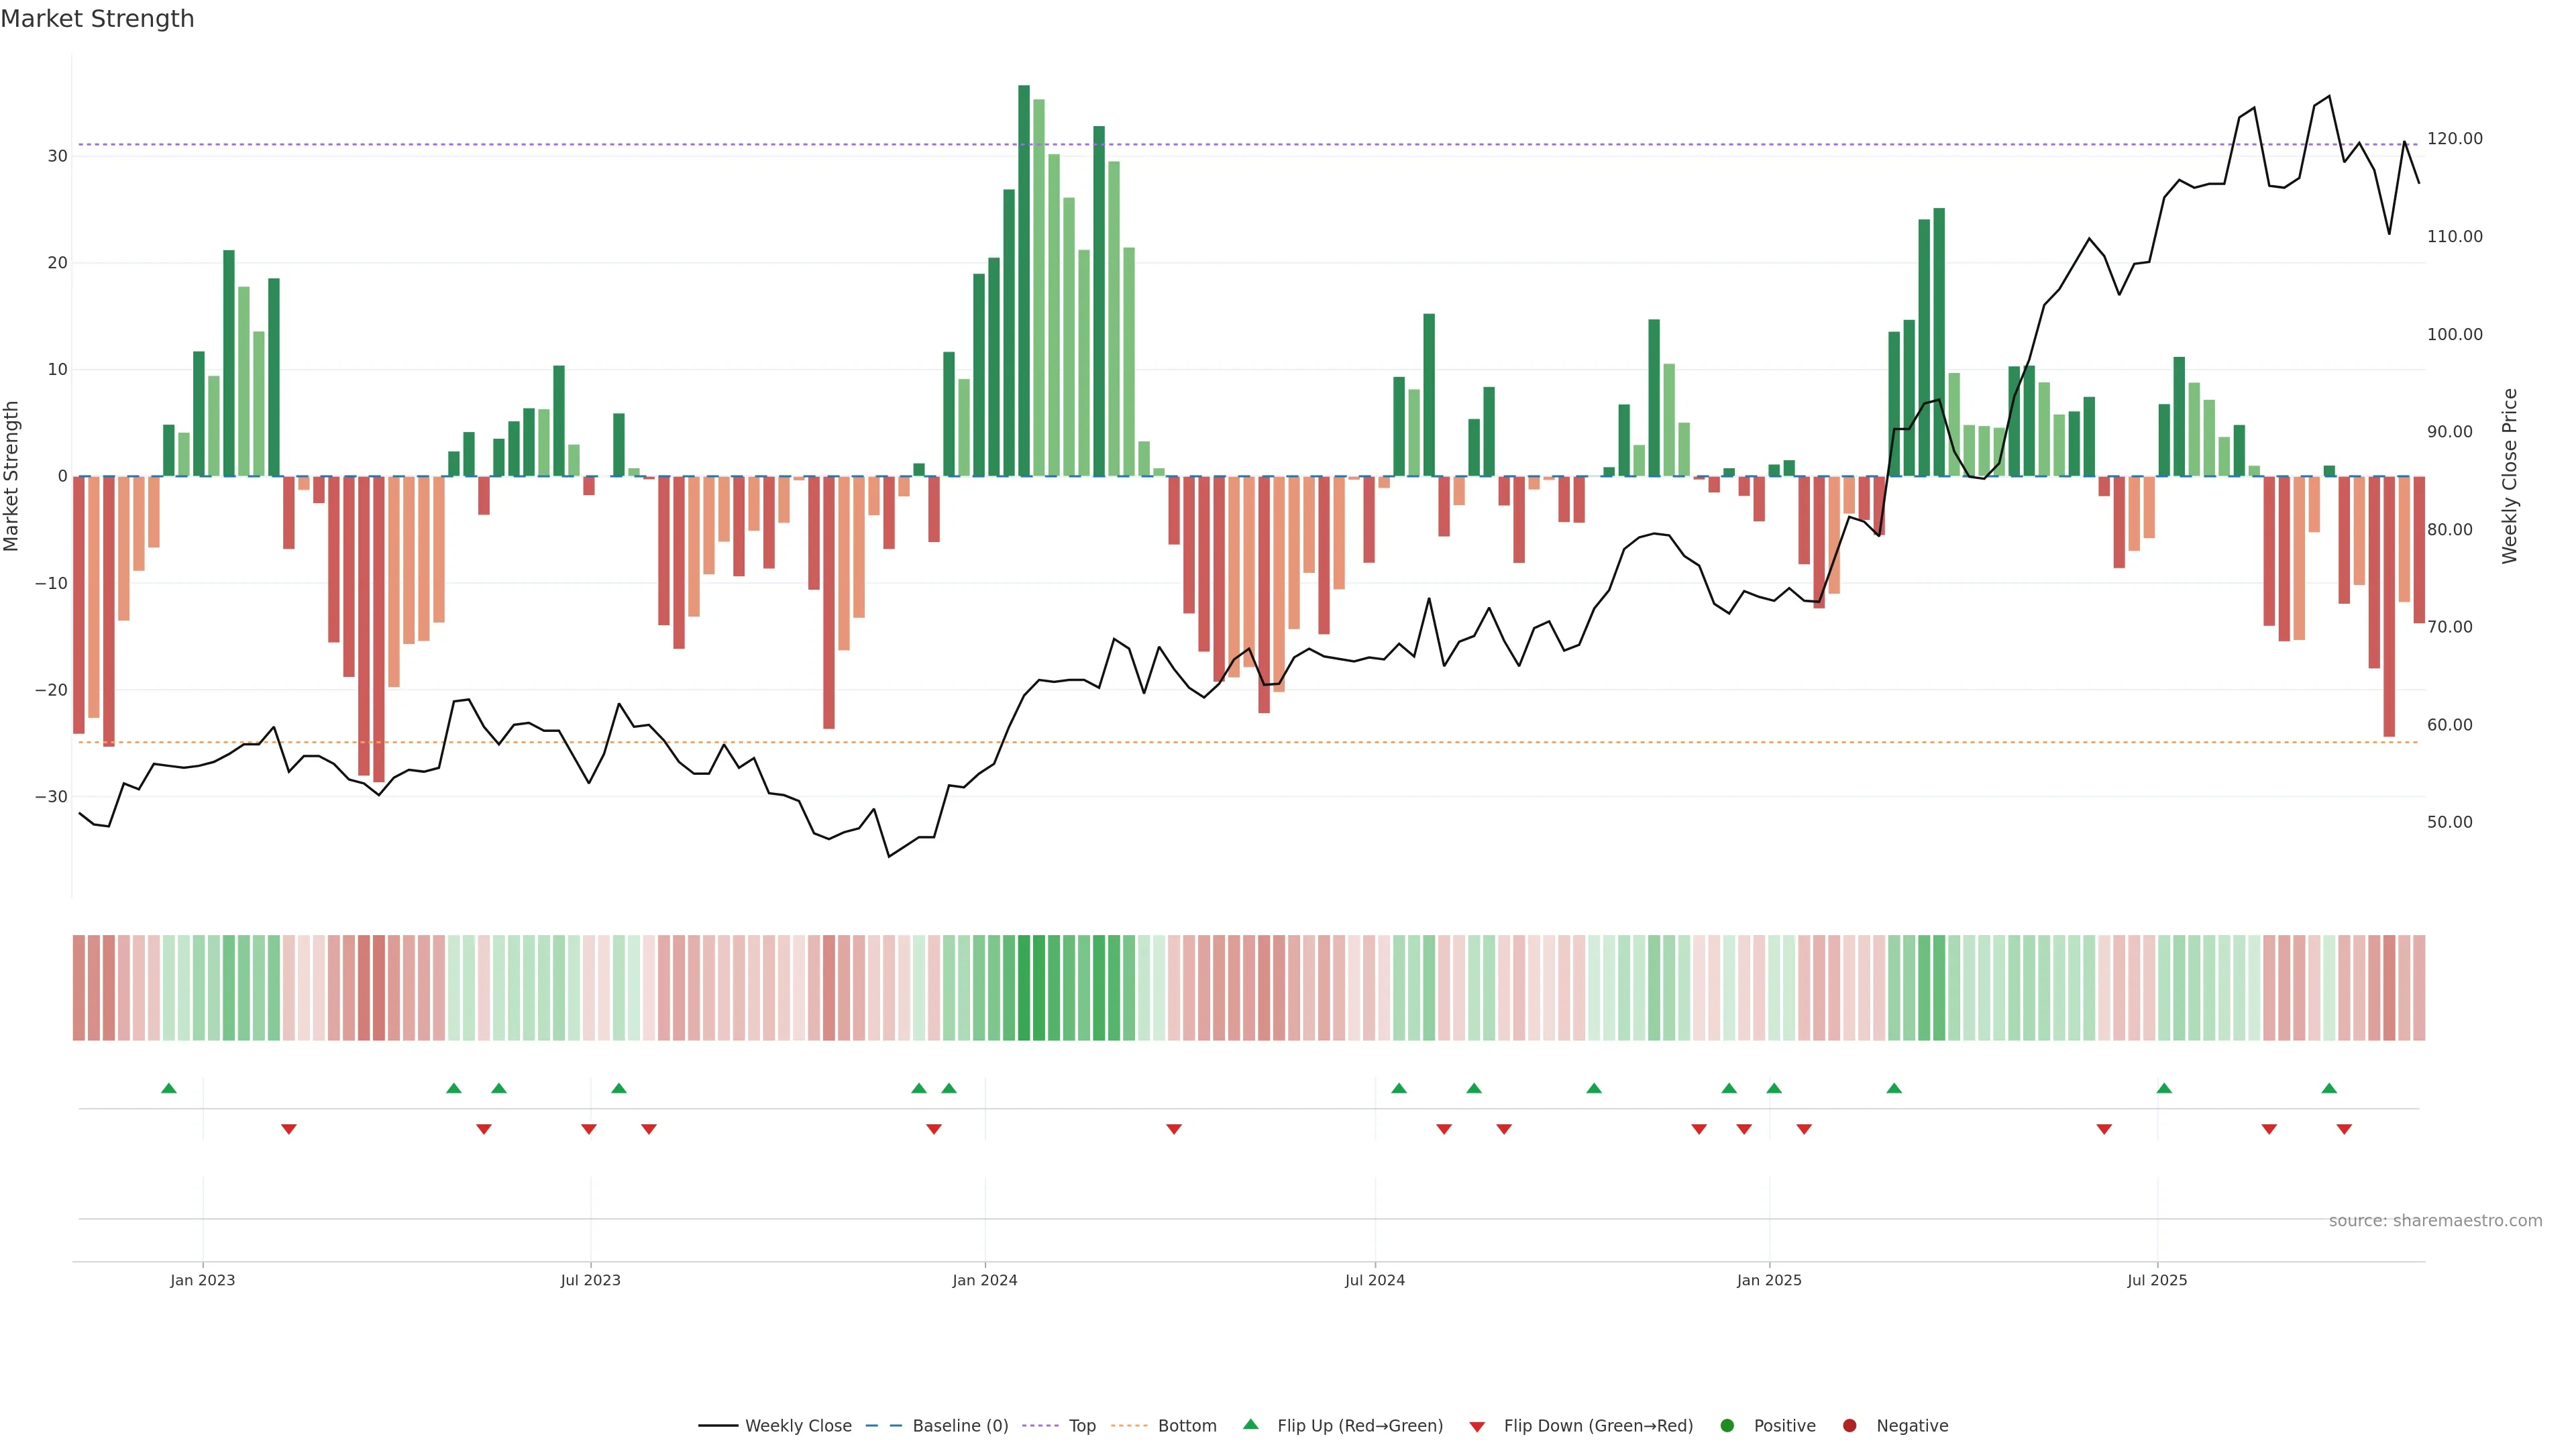Screen dimensions: 2576x1449
Task: Click the Positive green legend dot
Action: [1727, 1426]
